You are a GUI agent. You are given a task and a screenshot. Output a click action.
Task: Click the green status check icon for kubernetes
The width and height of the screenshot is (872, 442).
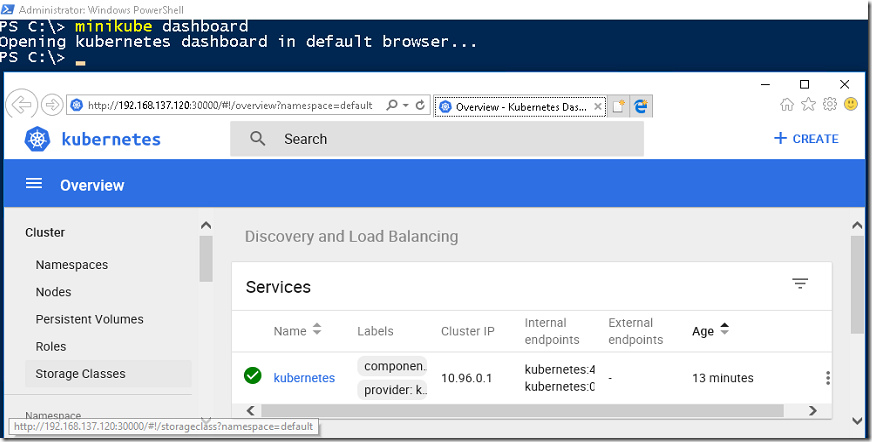point(252,376)
